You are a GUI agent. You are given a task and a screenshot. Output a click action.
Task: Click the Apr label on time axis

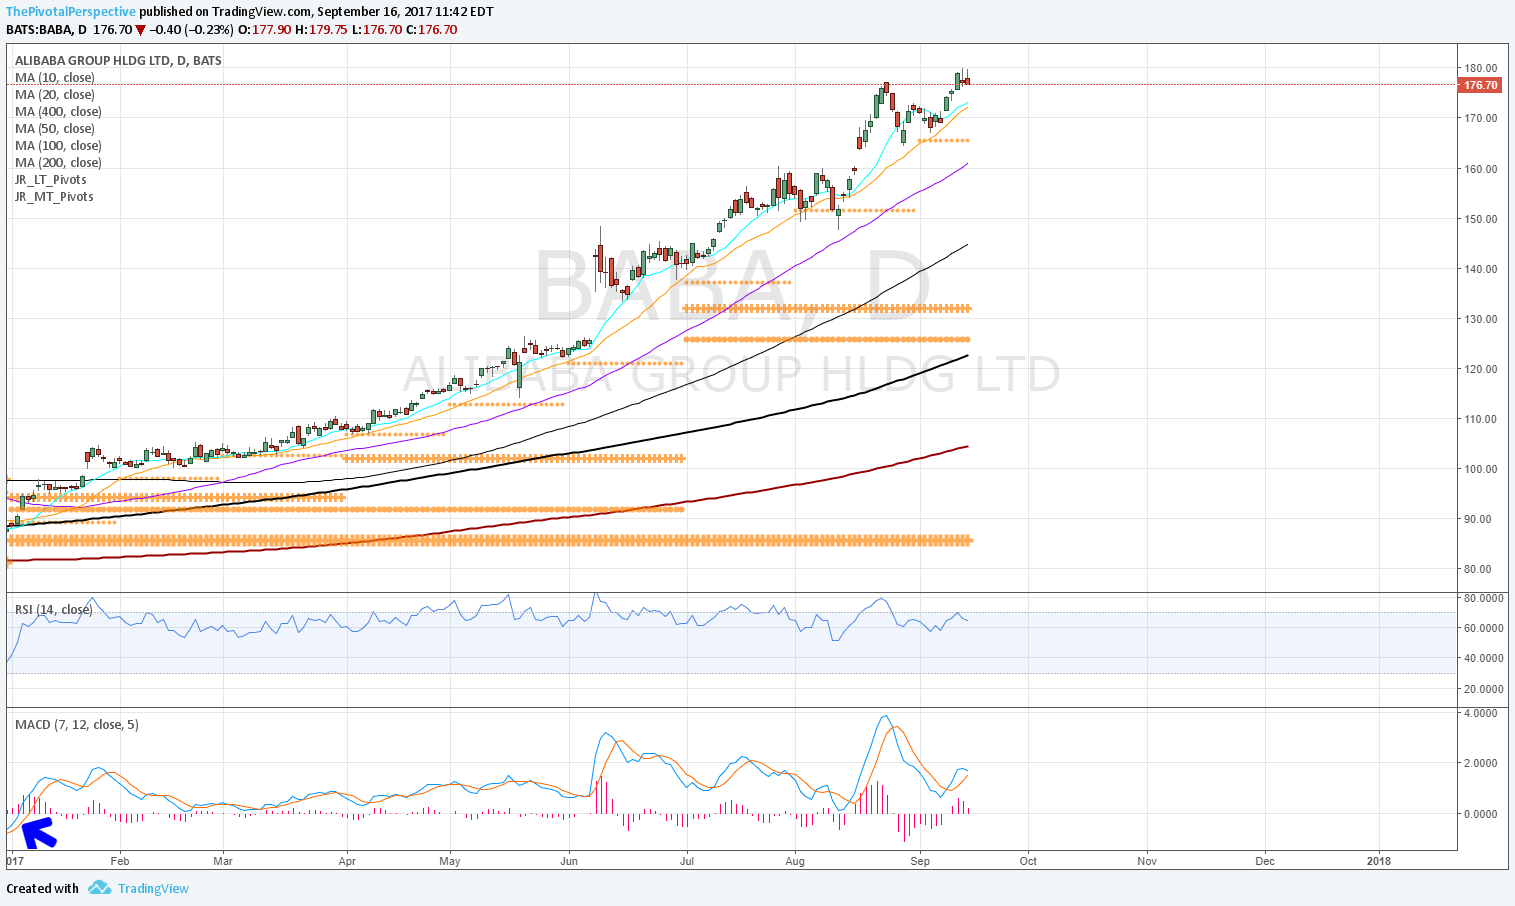[x=347, y=861]
